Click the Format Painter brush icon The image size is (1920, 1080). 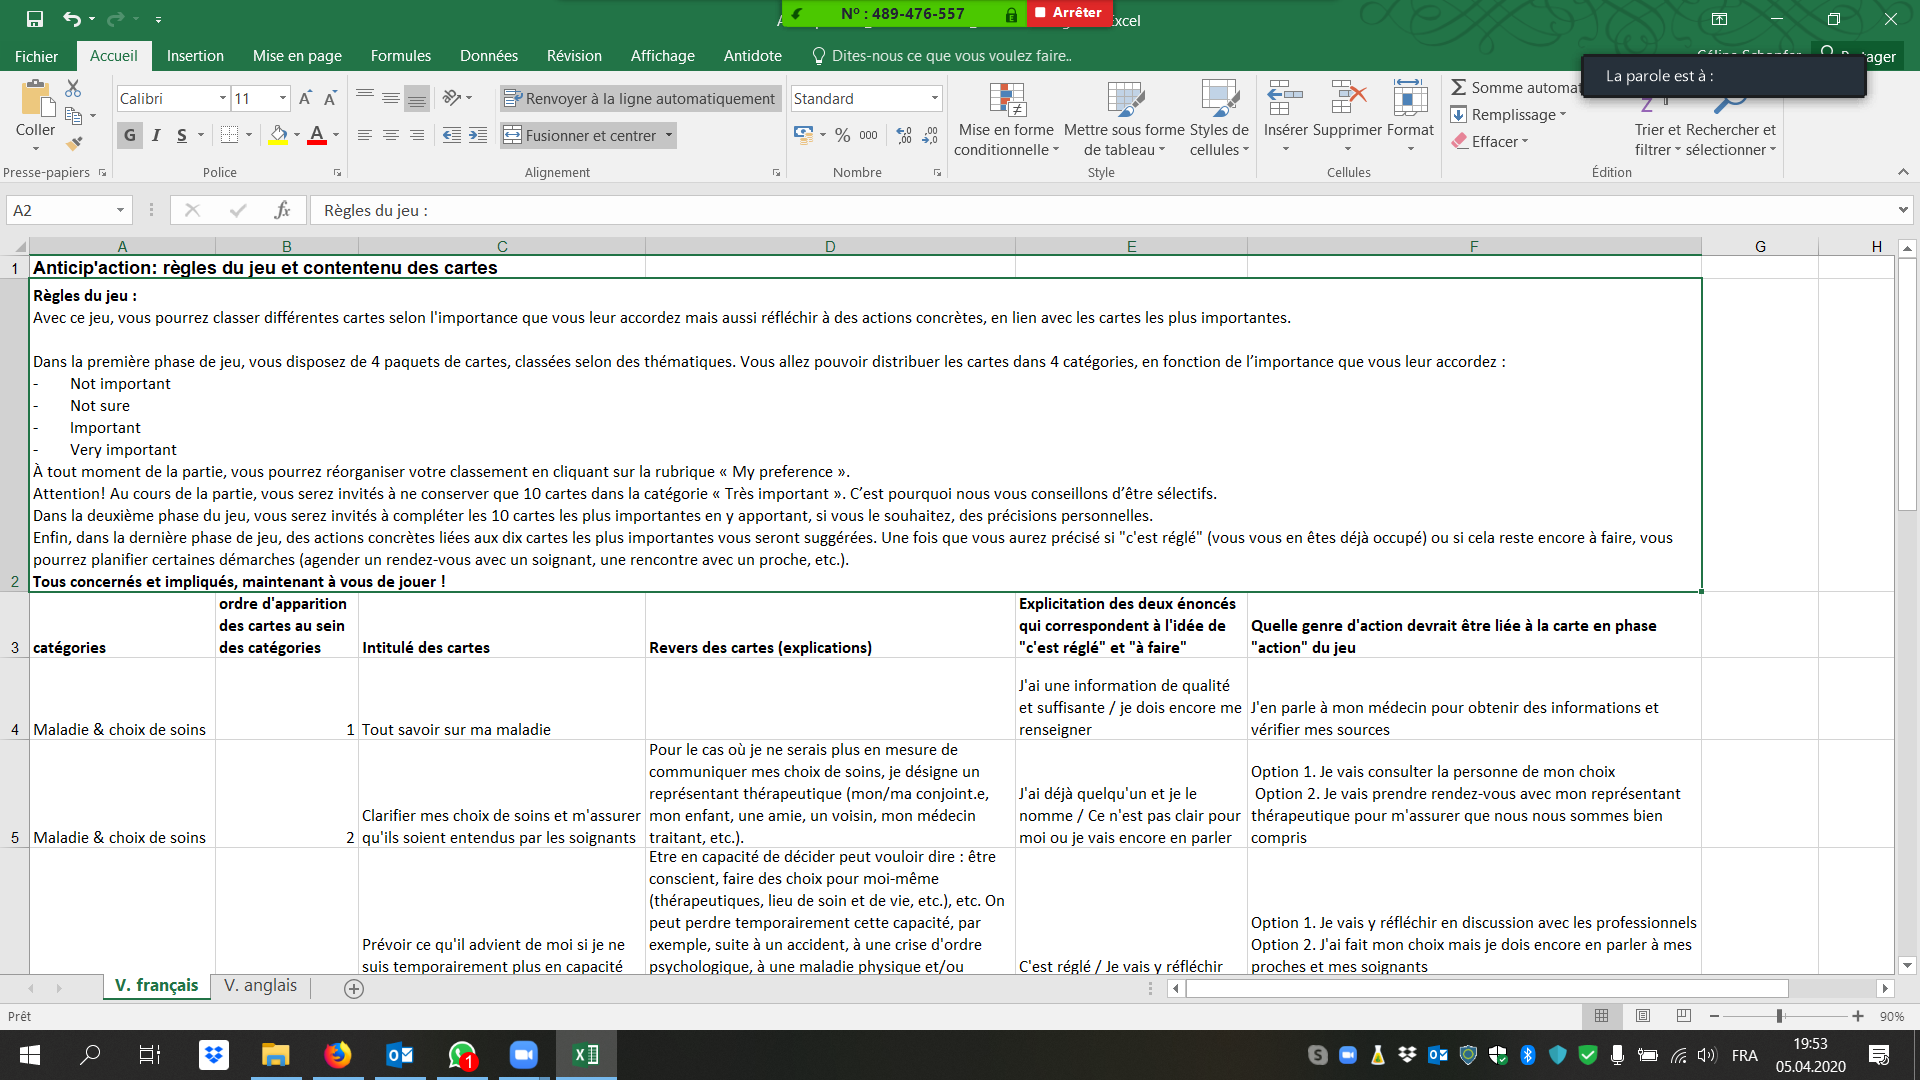pyautogui.click(x=73, y=144)
